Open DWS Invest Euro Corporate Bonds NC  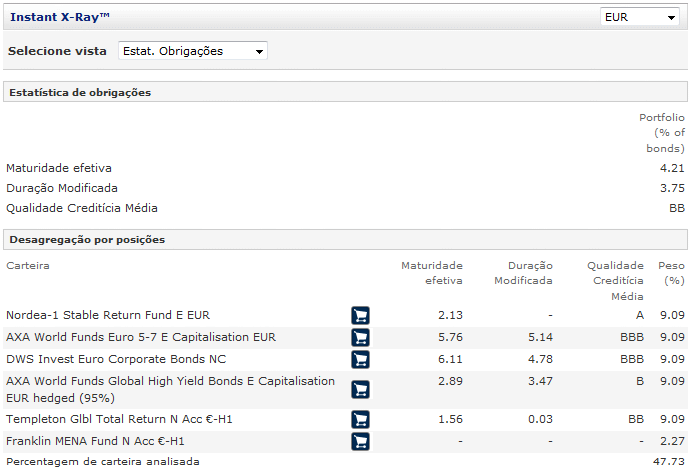(116, 359)
